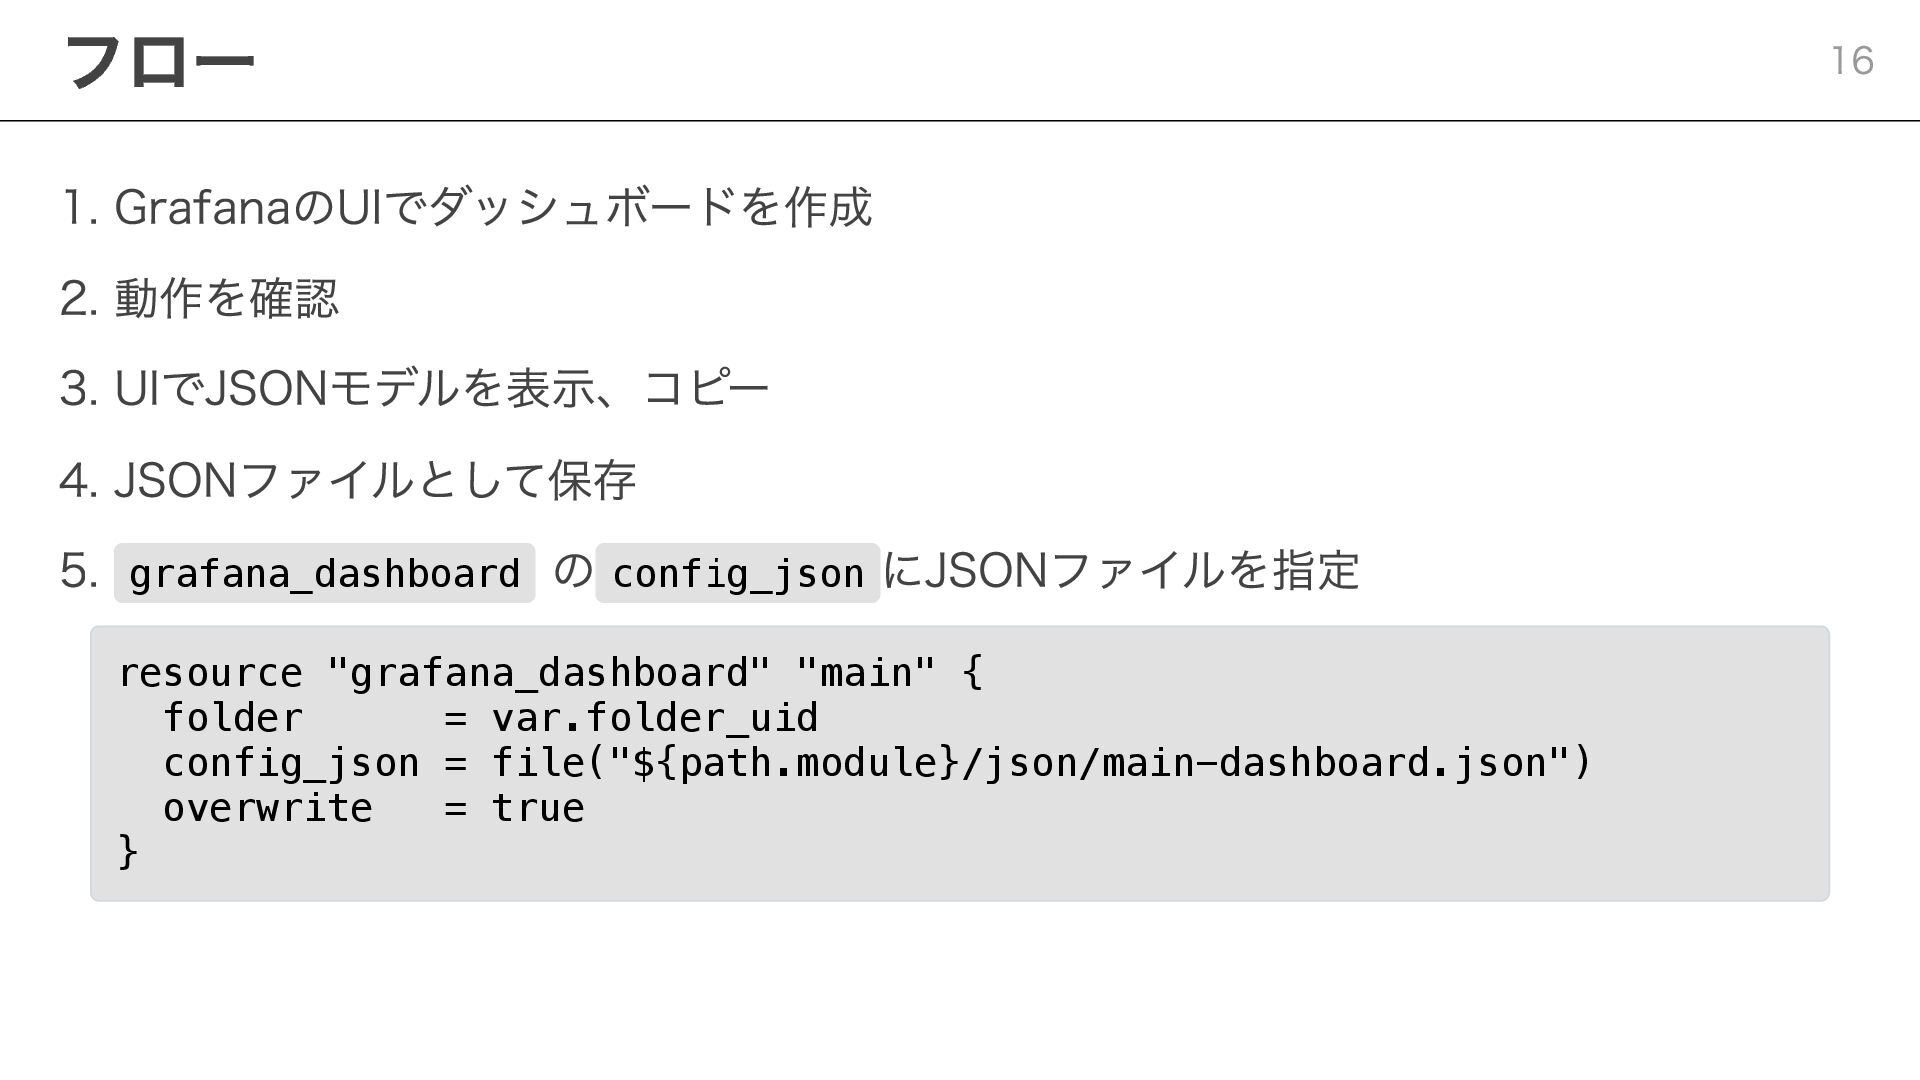Viewport: 1920px width, 1080px height.
Task: Click the grafana_dashboard inline code chip
Action: [x=324, y=574]
